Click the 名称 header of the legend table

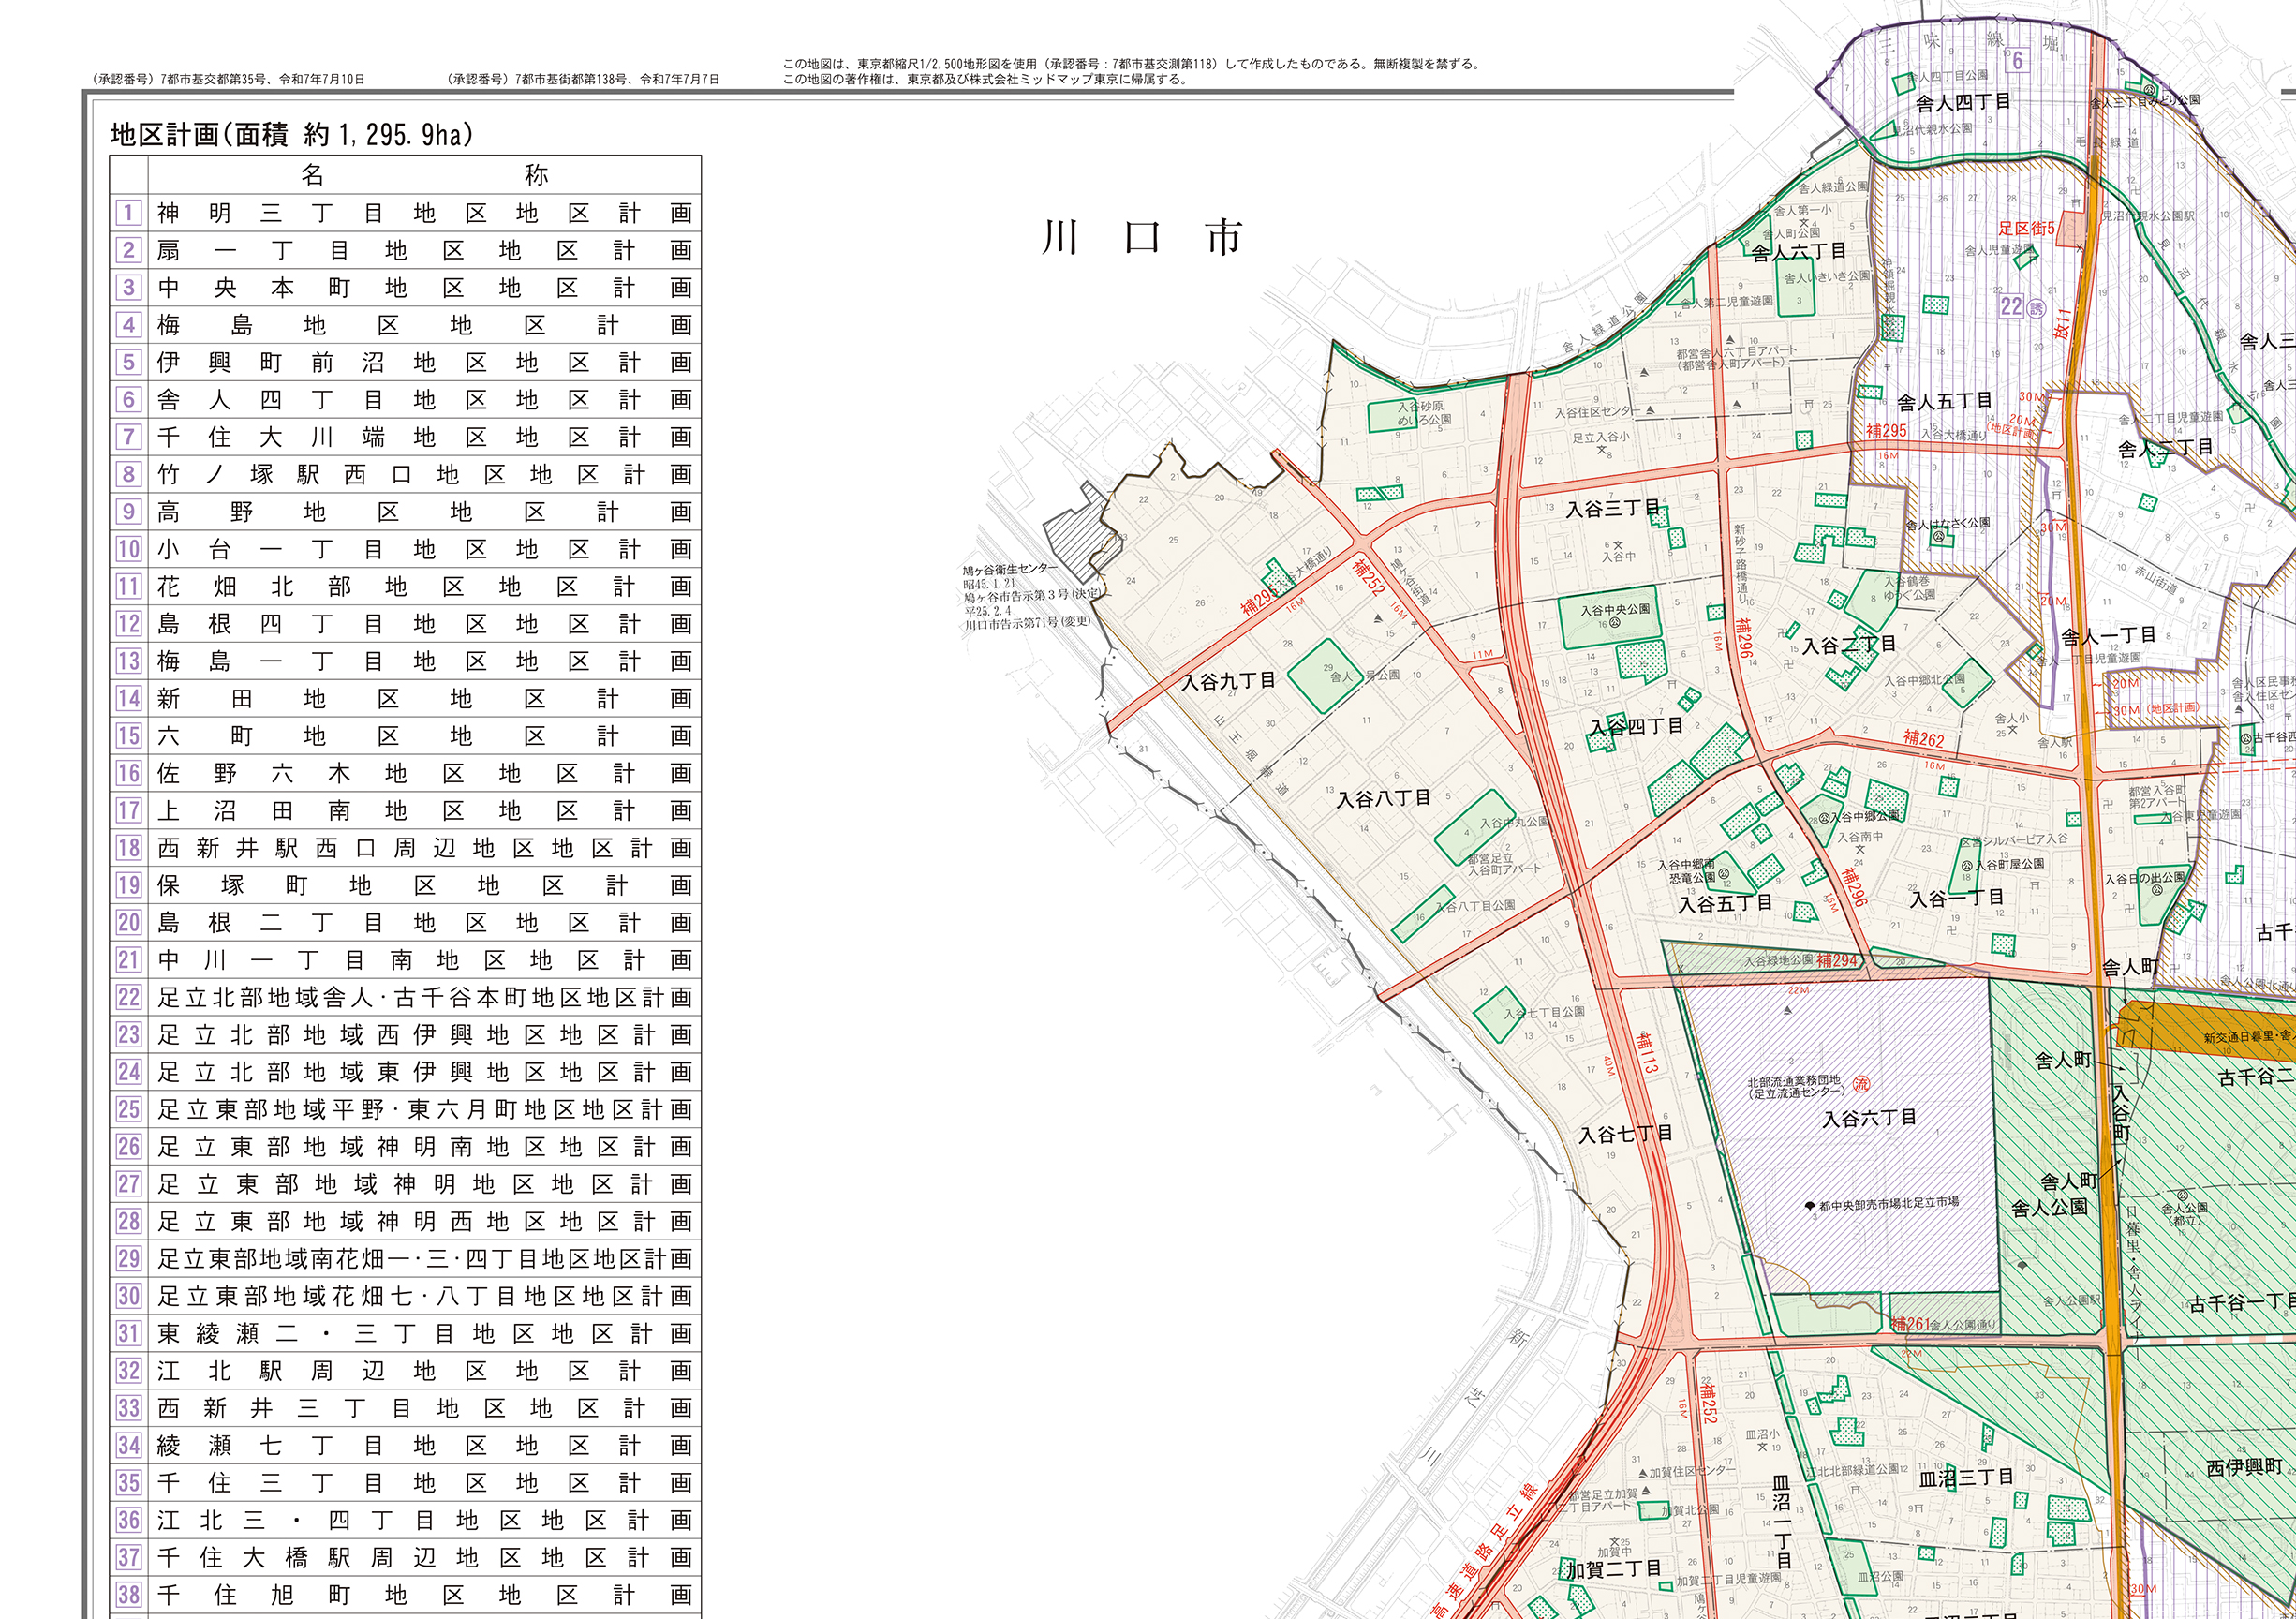pyautogui.click(x=424, y=176)
